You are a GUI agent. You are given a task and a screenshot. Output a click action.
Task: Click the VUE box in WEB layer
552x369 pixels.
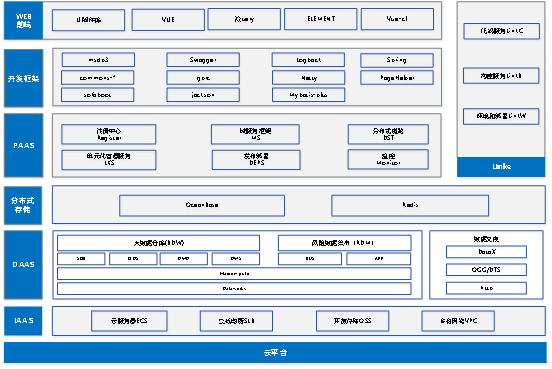tap(168, 19)
